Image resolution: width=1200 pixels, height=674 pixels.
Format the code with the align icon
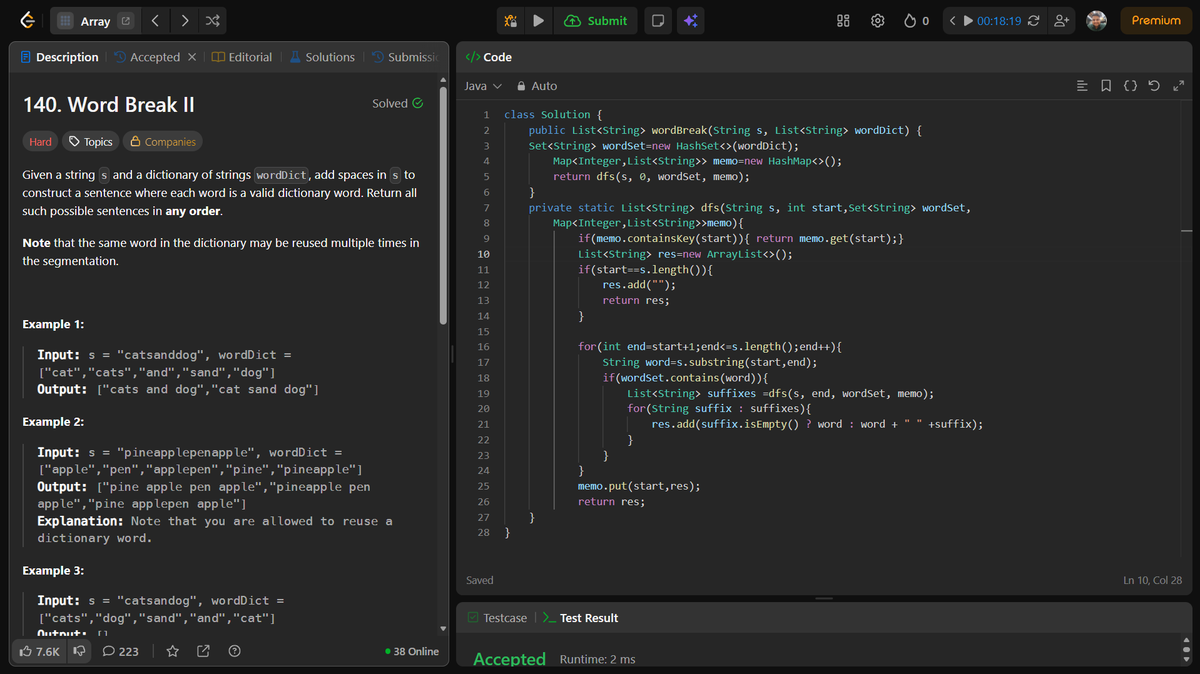(1082, 86)
